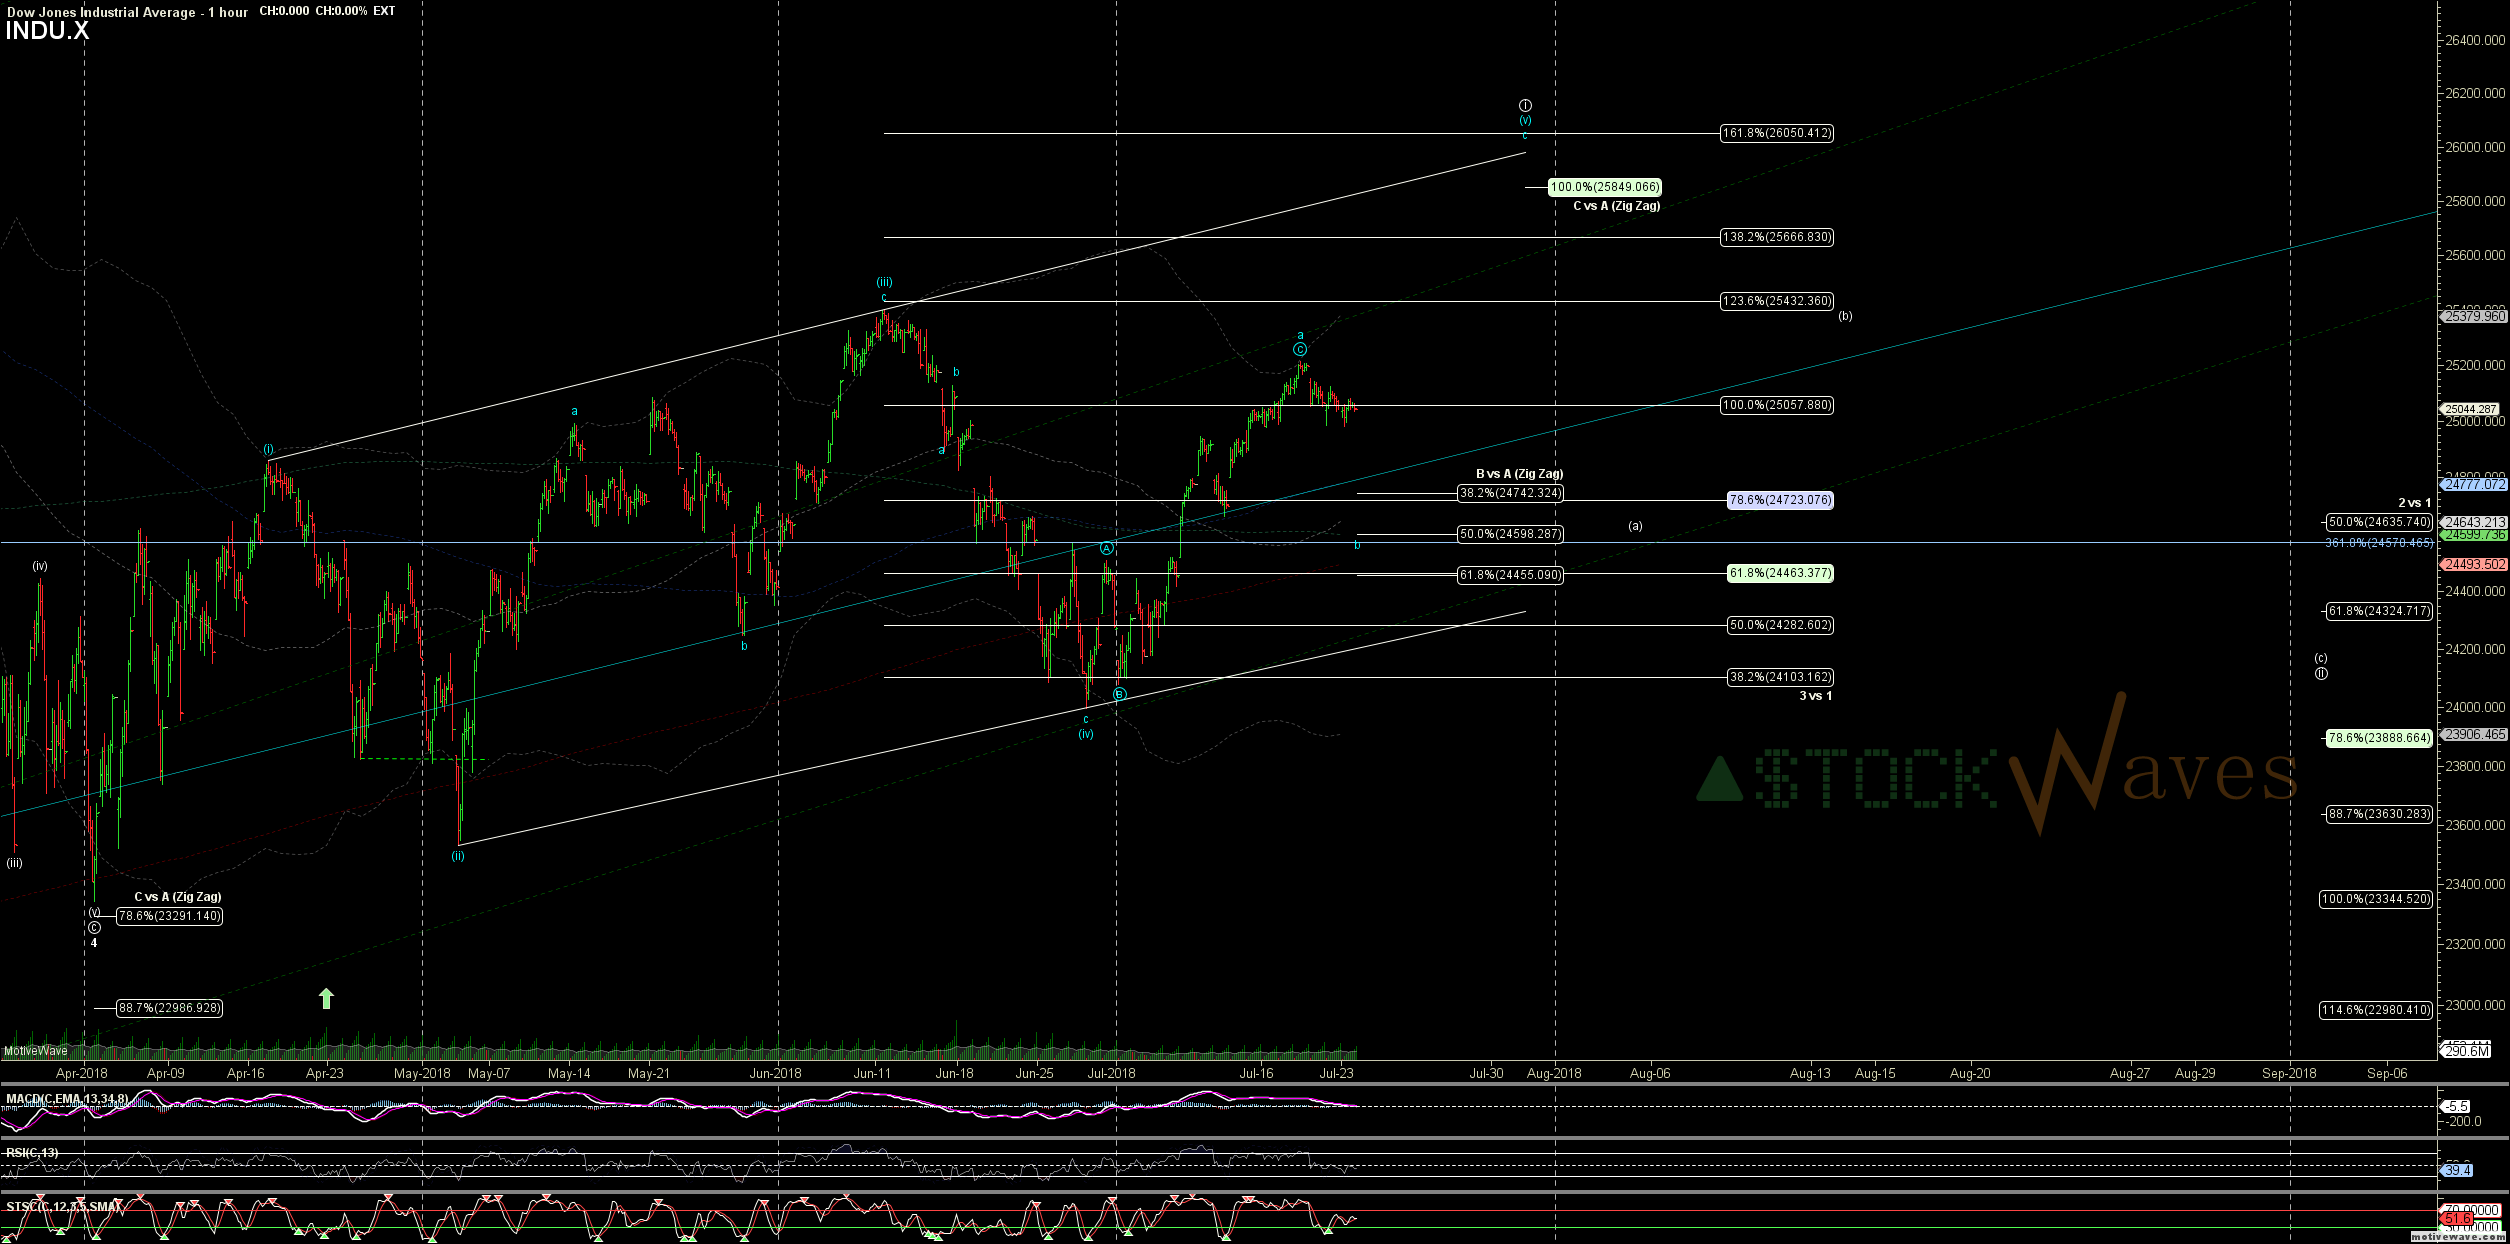Click the 61.8%(24455.090) label
Image resolution: width=2510 pixels, height=1244 pixels.
pos(1510,575)
